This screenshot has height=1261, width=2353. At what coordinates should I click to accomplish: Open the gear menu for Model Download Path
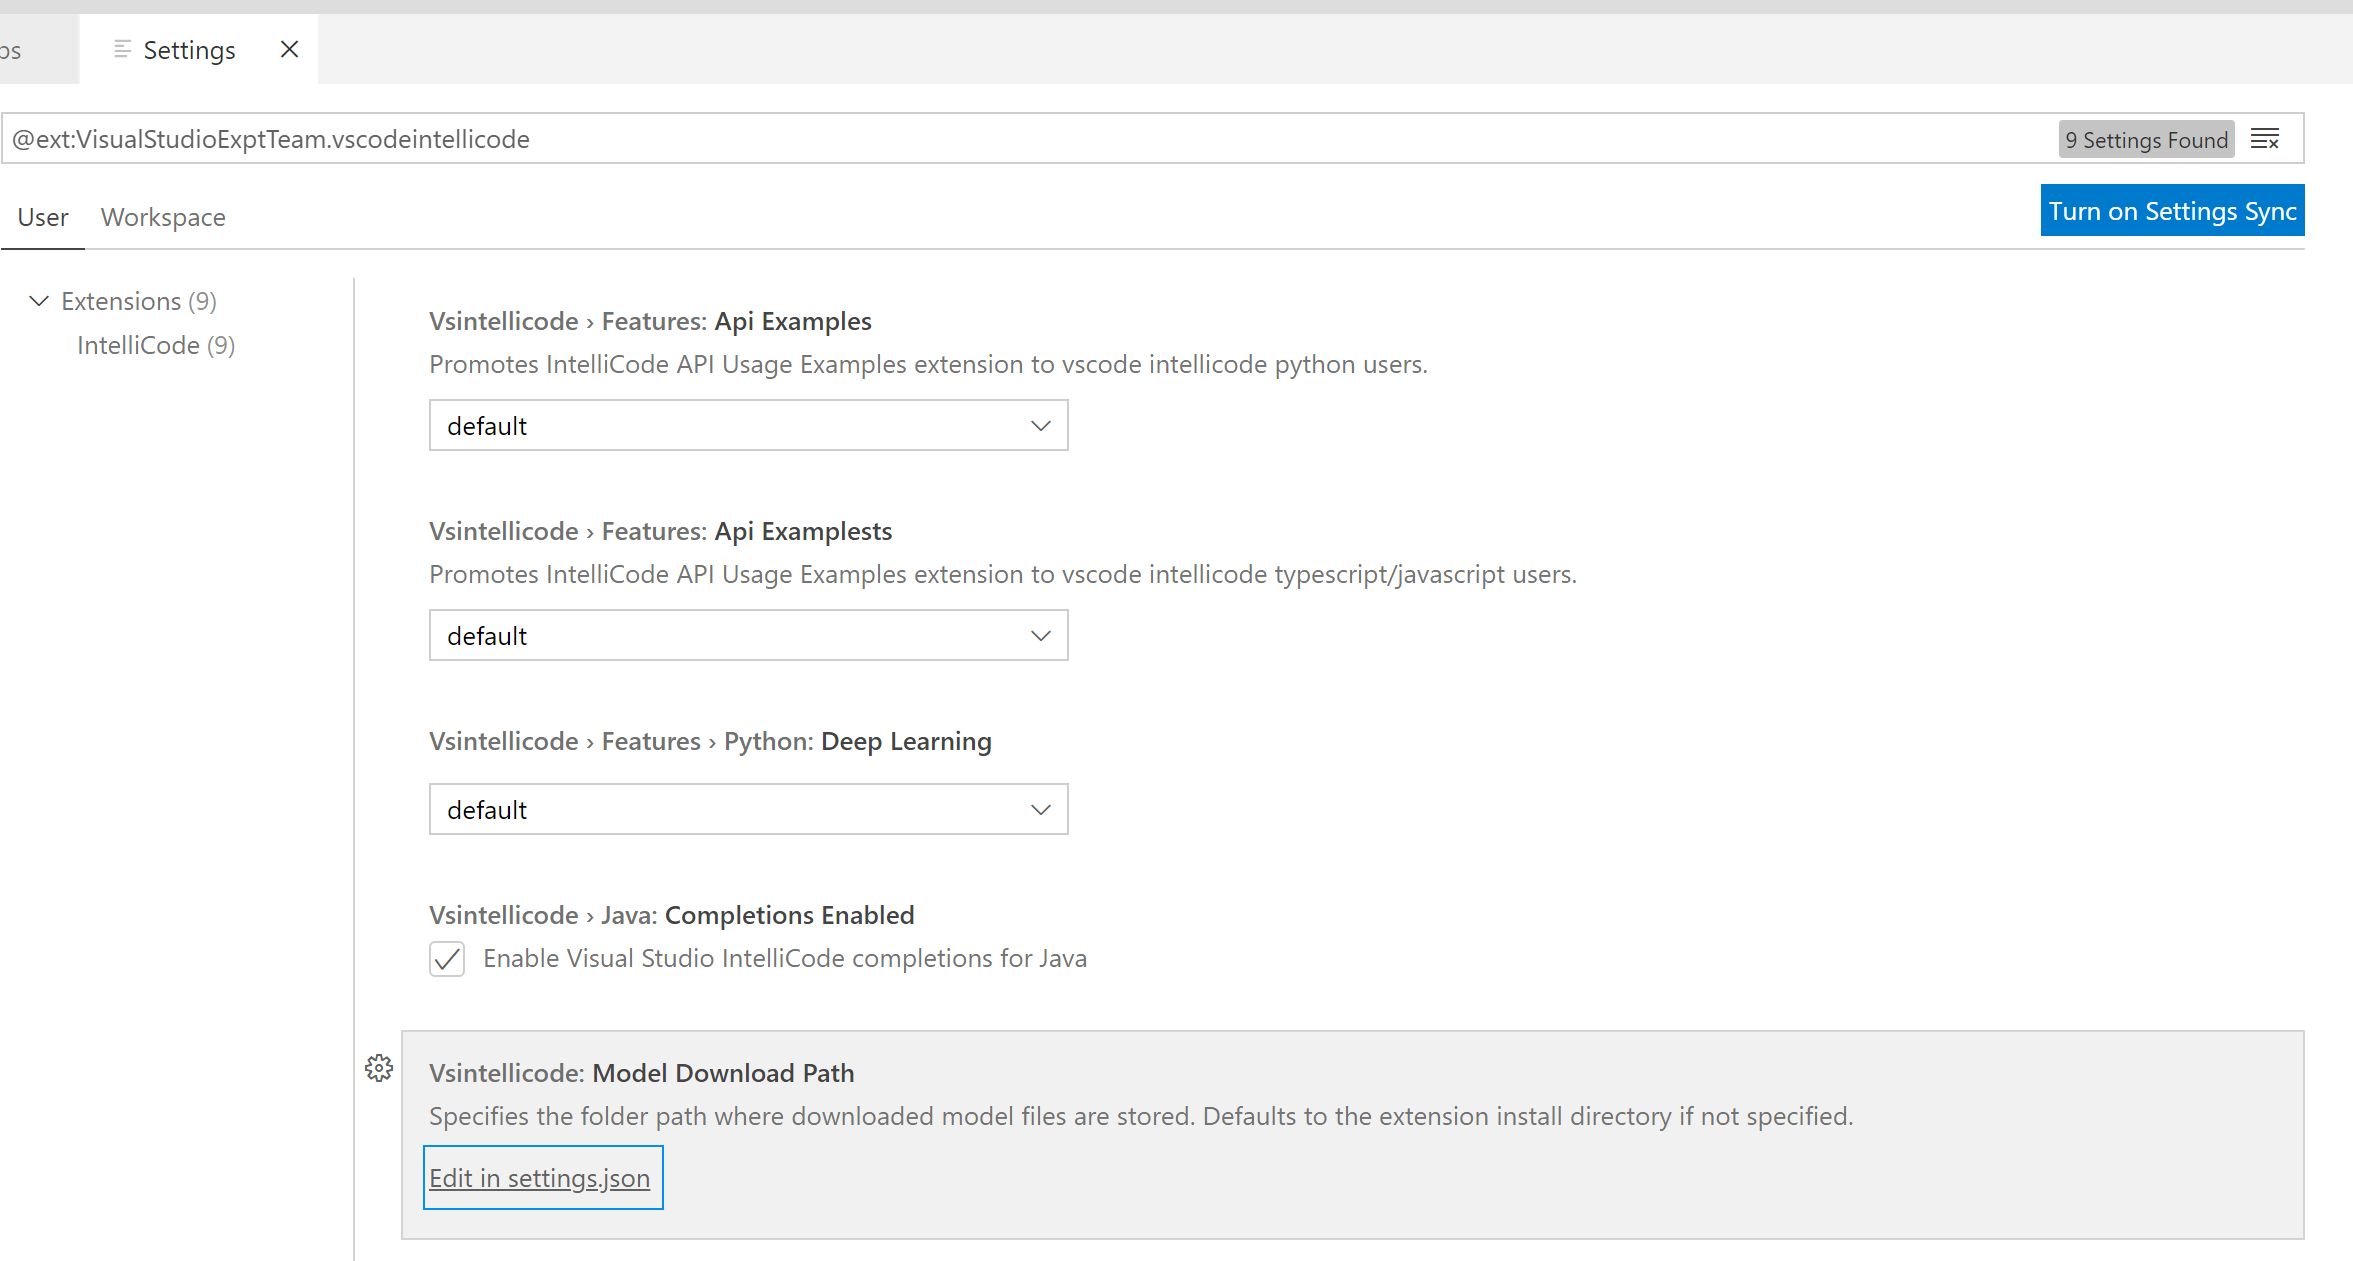379,1068
